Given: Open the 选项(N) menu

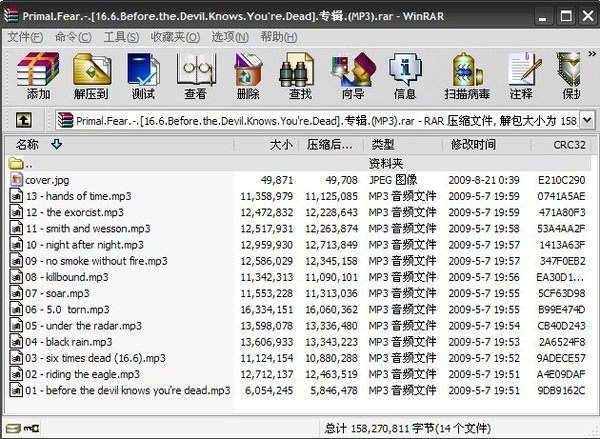Looking at the screenshot, I should pyautogui.click(x=230, y=37).
